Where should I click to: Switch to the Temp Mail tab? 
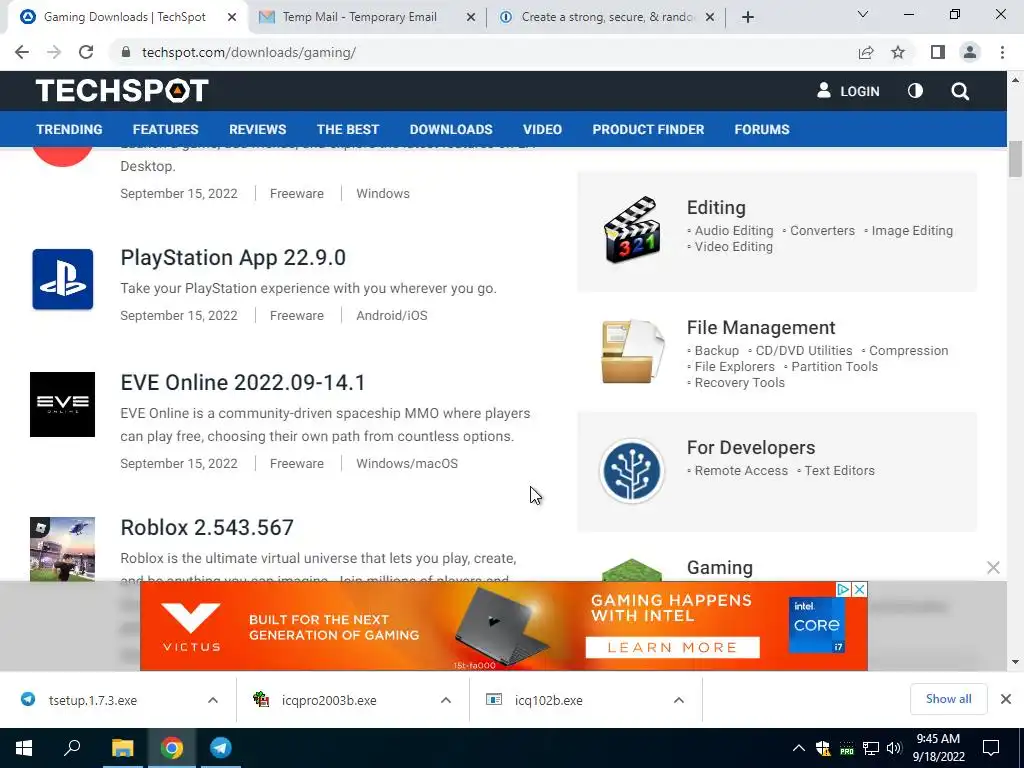click(359, 17)
